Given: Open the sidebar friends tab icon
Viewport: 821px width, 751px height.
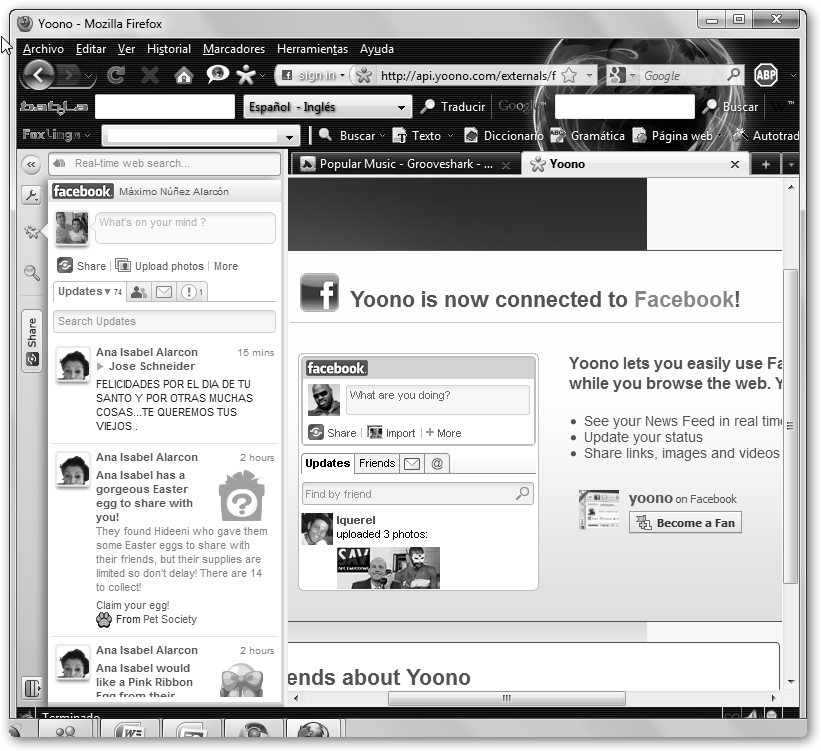Looking at the screenshot, I should pos(139,292).
